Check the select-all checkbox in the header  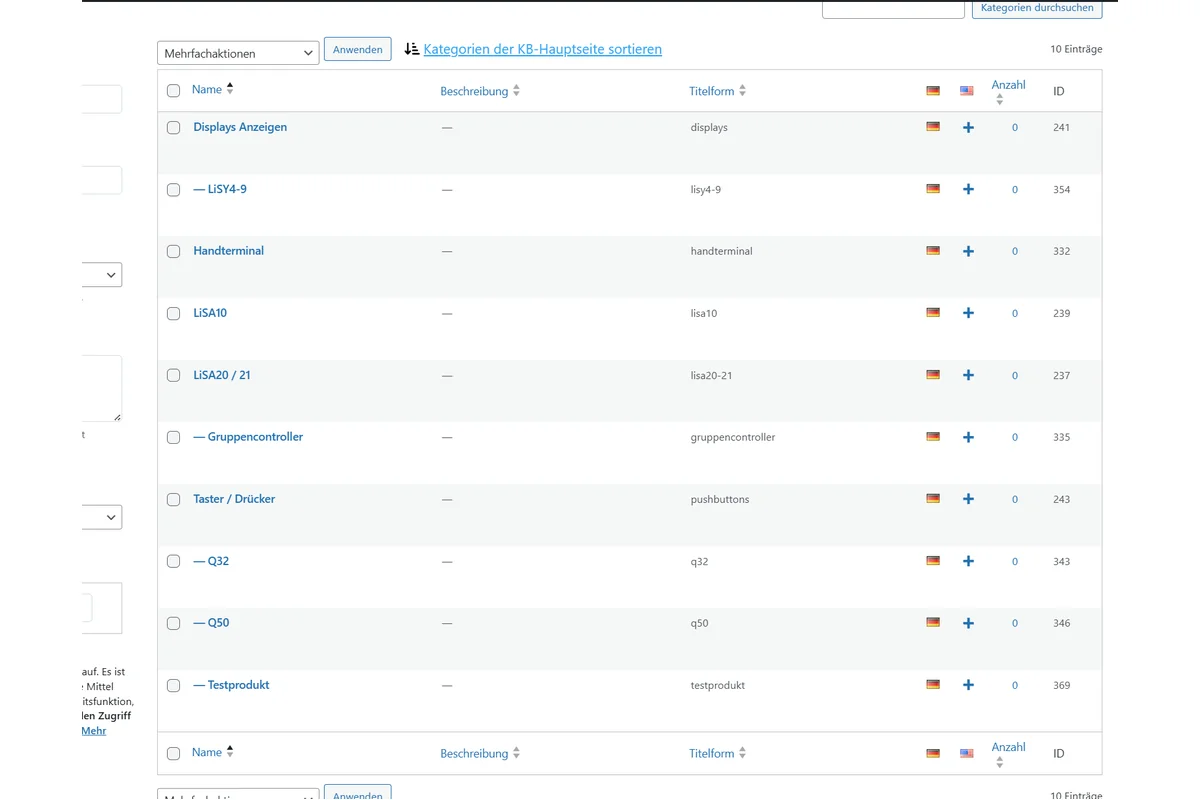click(x=173, y=89)
